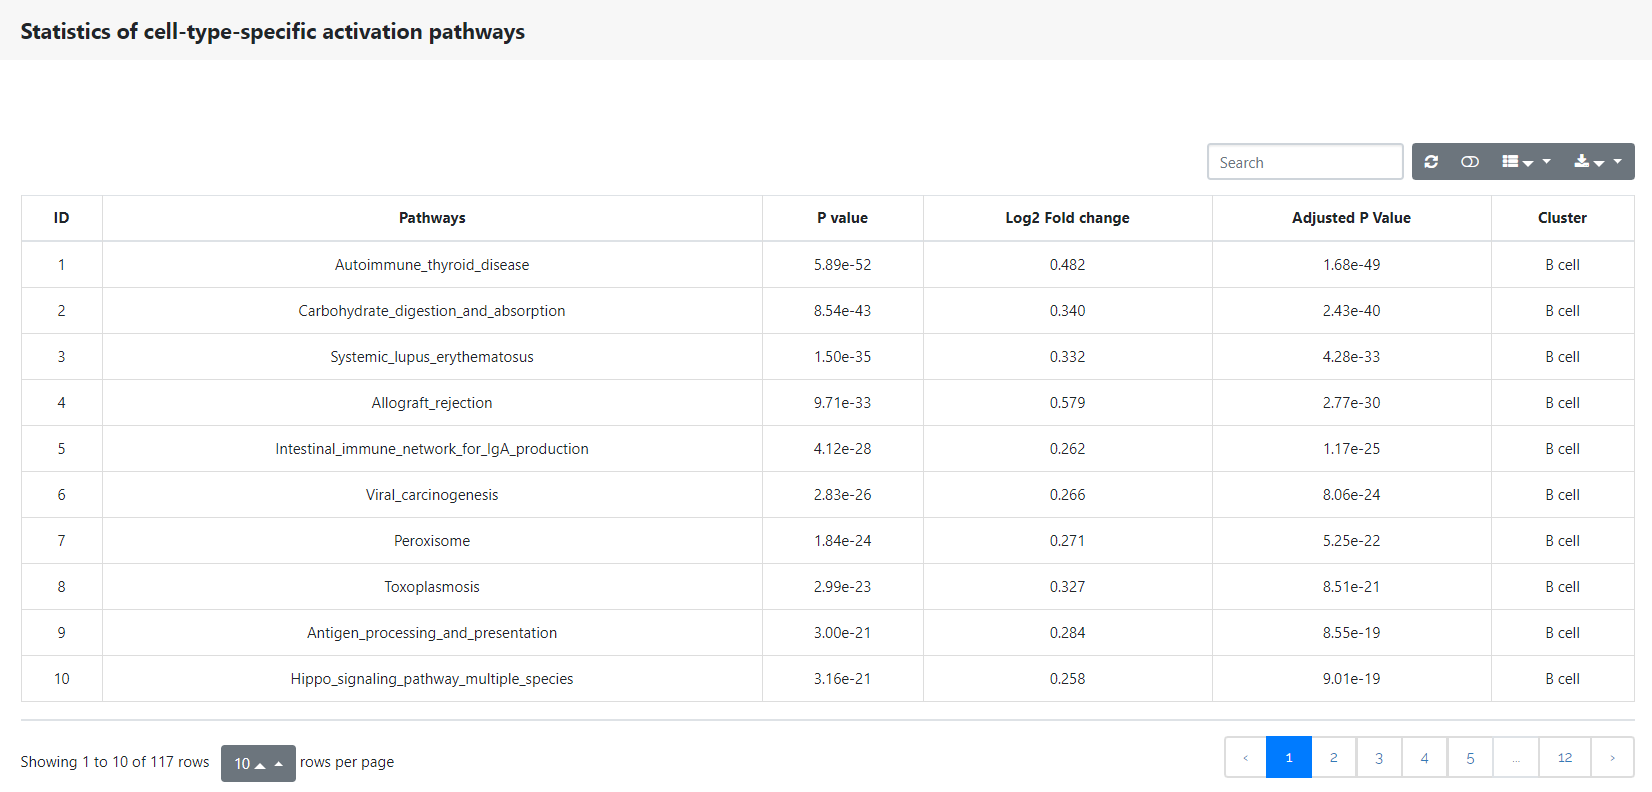Select the Autoimmune_thyroid_disease pathway cell
This screenshot has height=792, width=1652.
(432, 265)
